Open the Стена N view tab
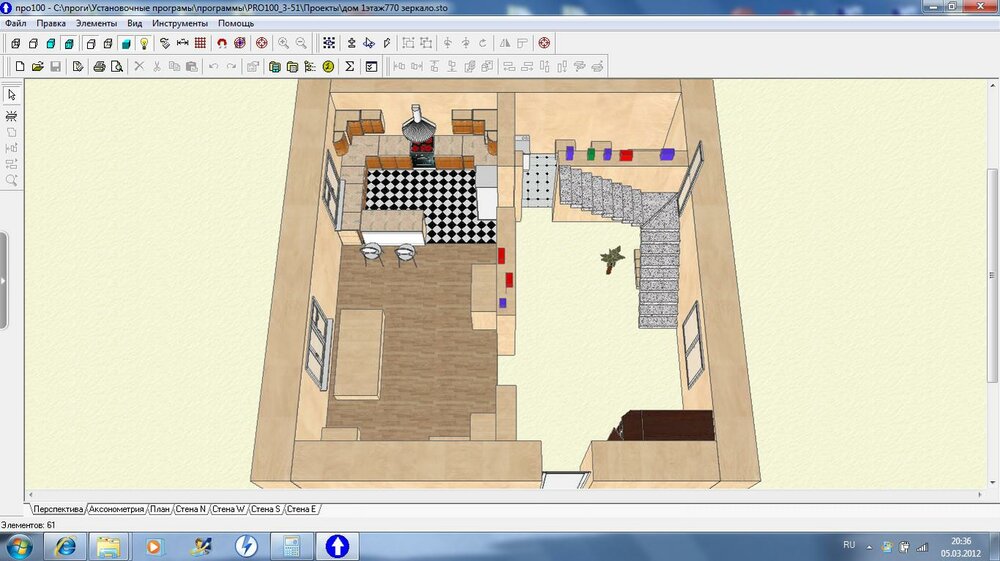Screen dimensions: 1000x561 pos(190,509)
